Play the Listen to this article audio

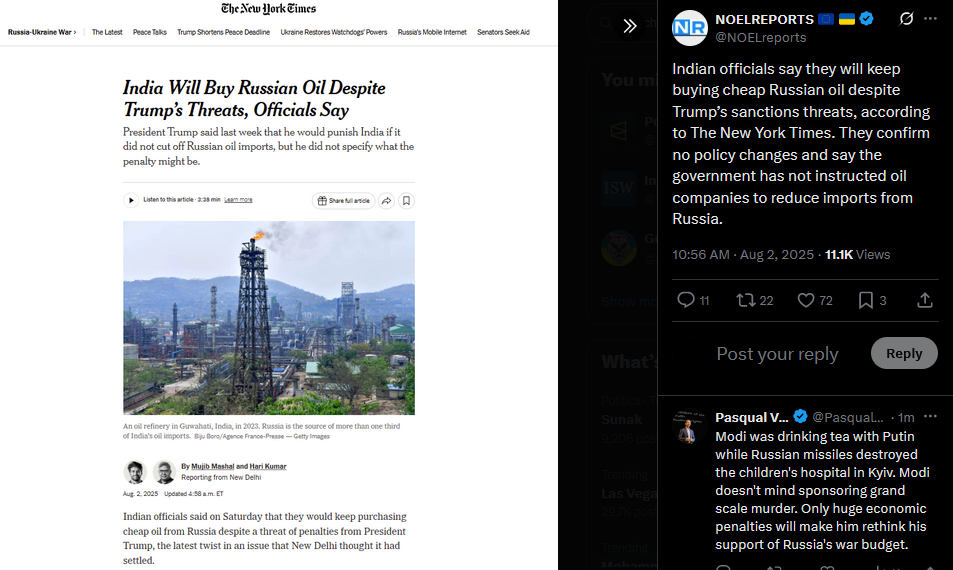[131, 200]
